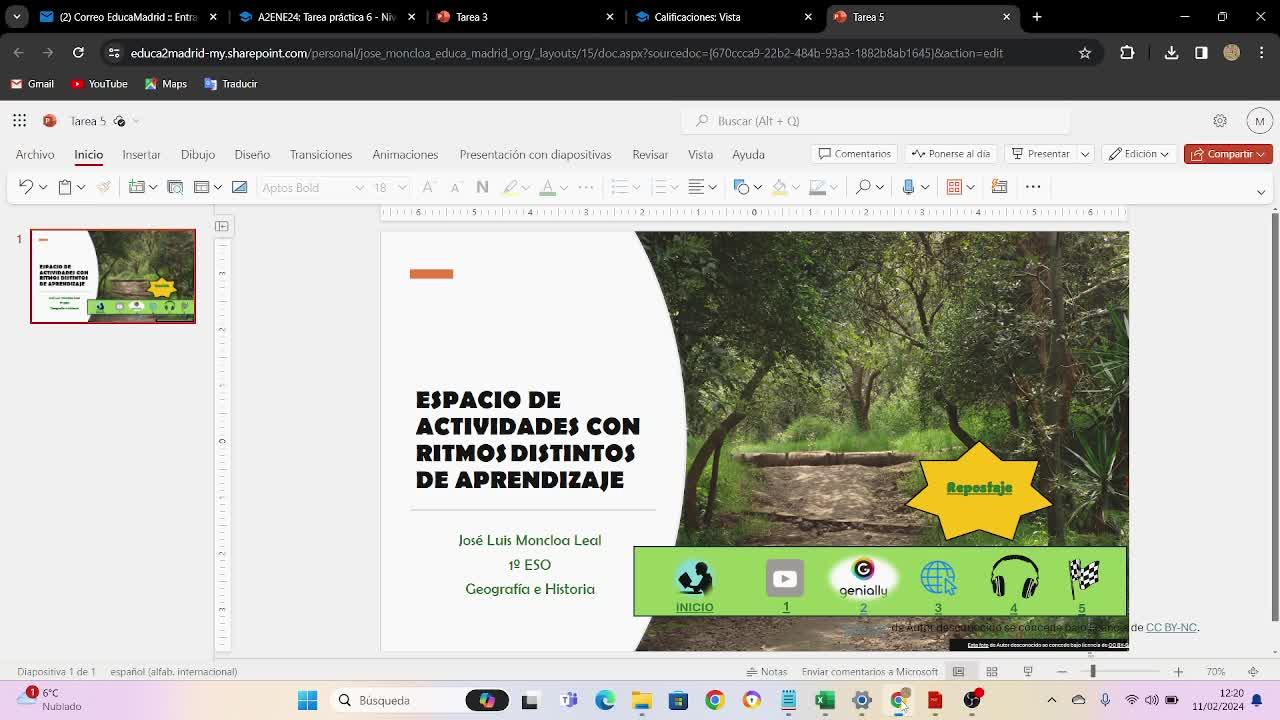Expand the Presentar dropdown arrow
Viewport: 1280px width, 720px height.
coord(1084,154)
